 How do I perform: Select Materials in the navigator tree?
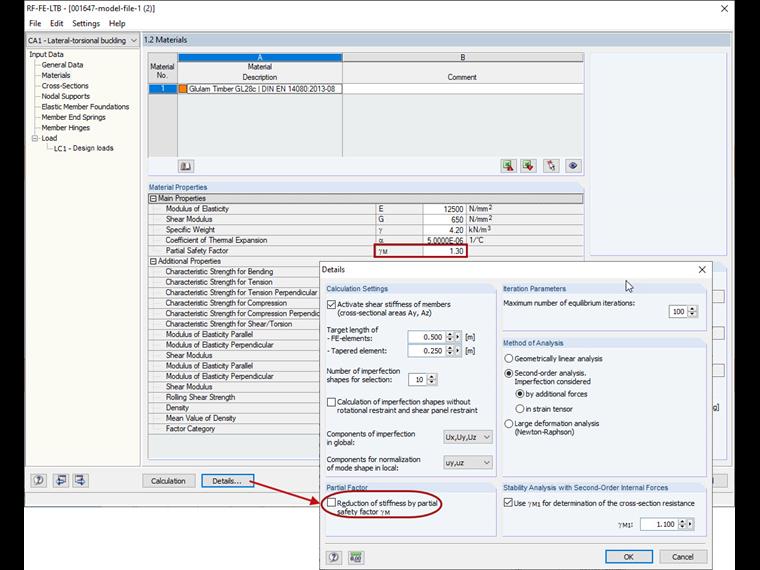tap(56, 76)
